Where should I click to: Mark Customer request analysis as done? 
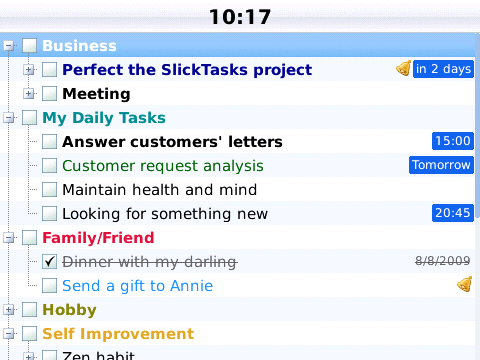coord(49,166)
